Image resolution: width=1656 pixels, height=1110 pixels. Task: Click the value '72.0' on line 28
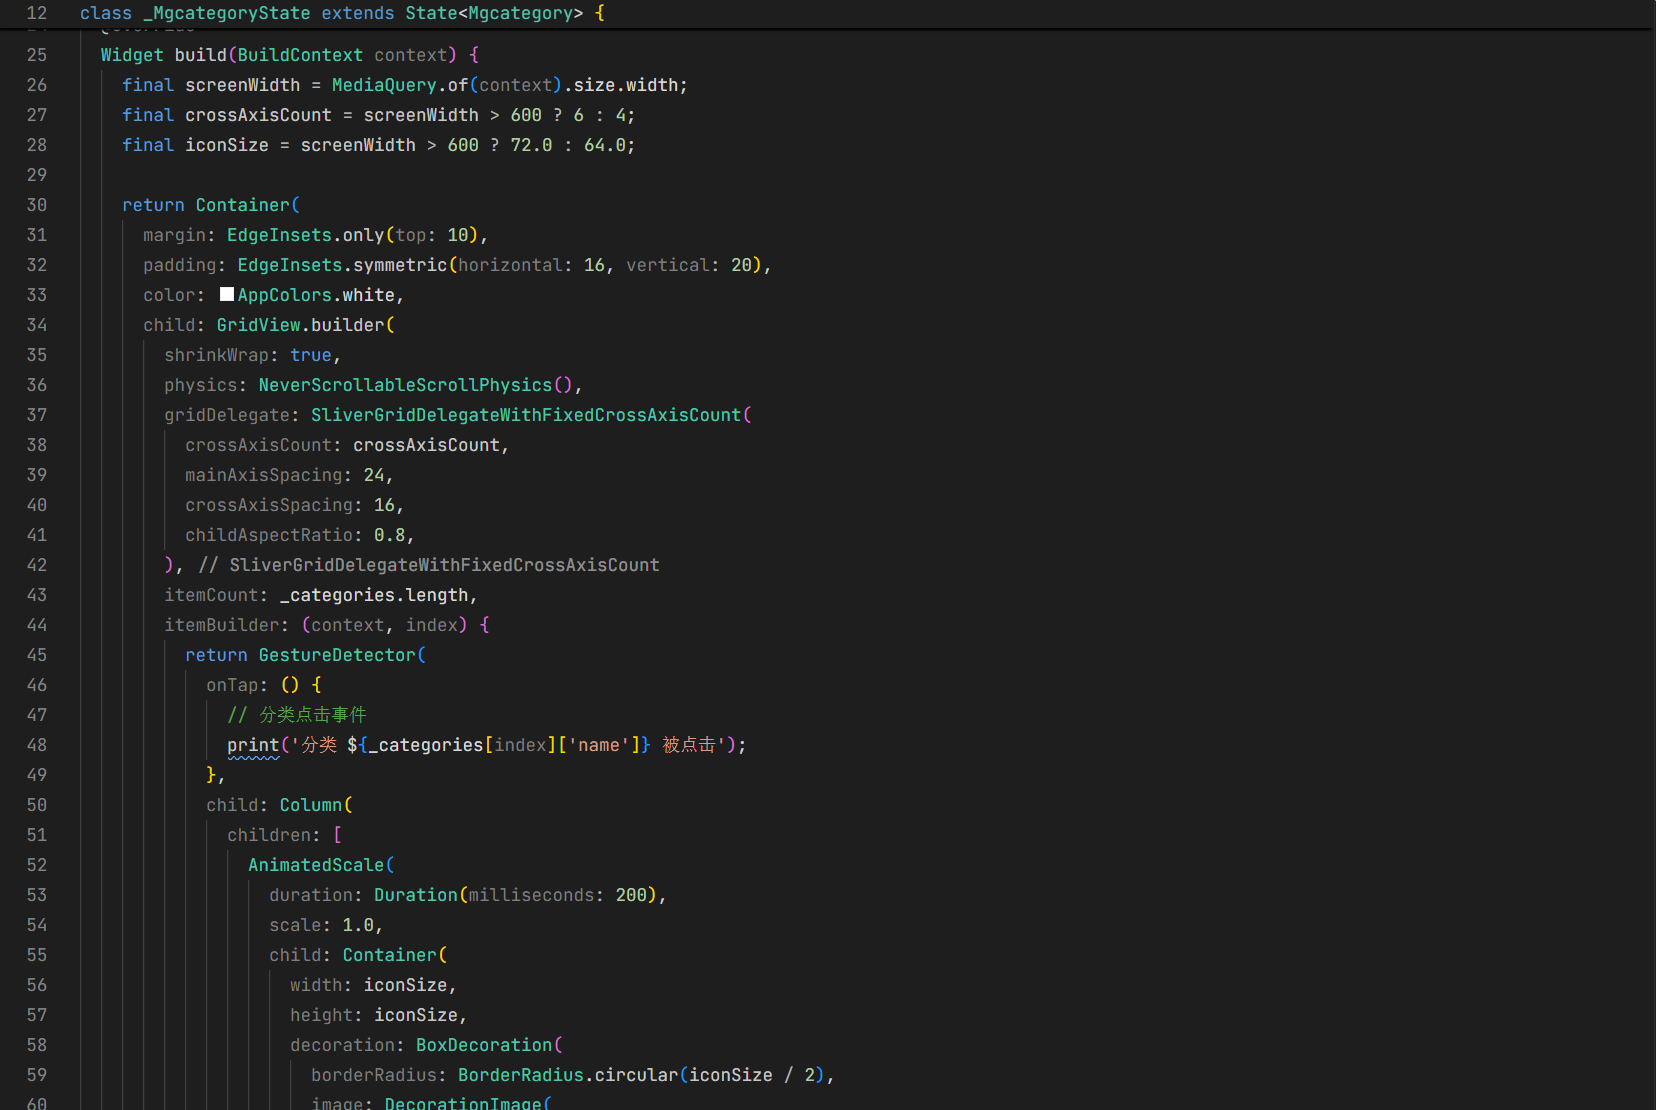point(531,145)
